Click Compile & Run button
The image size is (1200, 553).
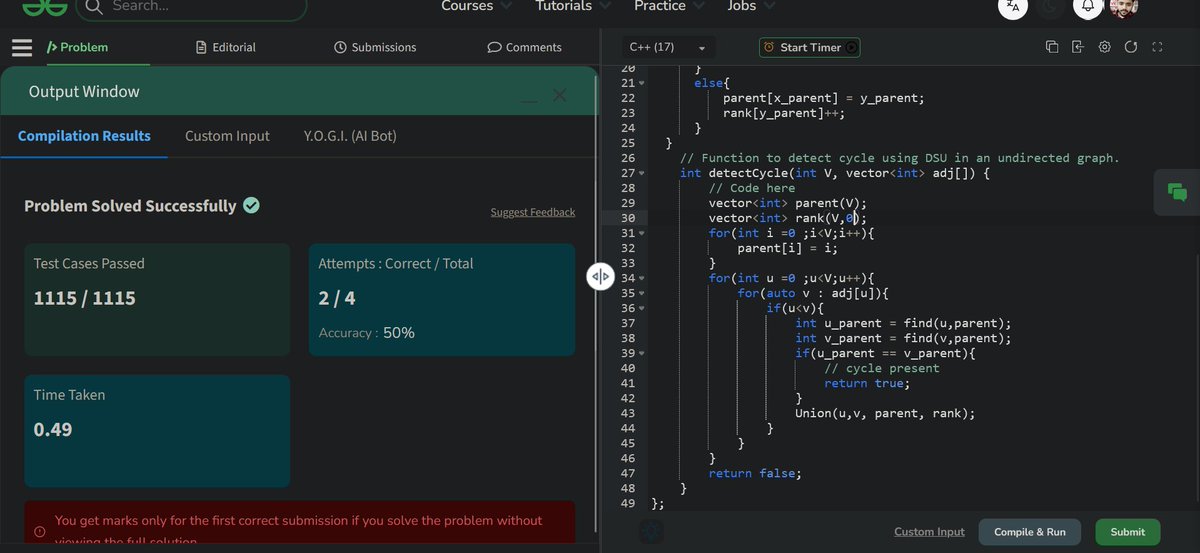coord(1030,532)
